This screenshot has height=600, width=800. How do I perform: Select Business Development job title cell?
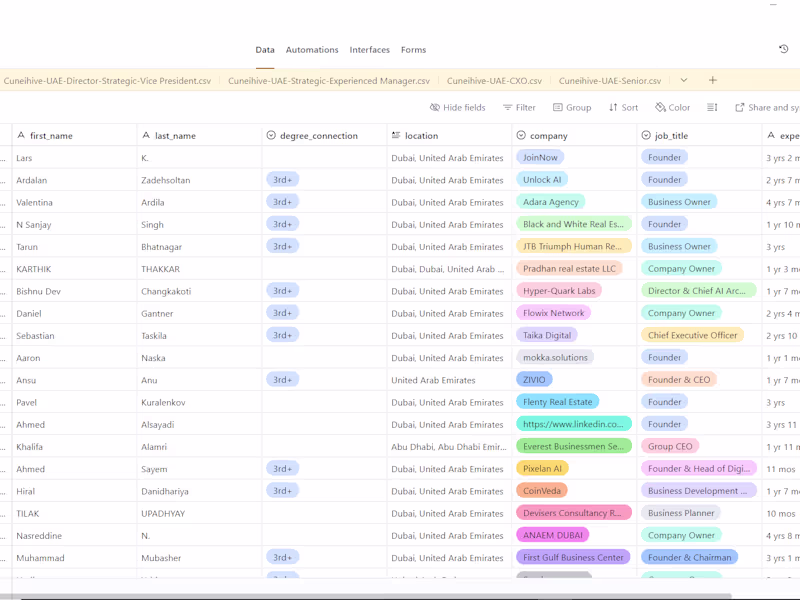click(699, 491)
